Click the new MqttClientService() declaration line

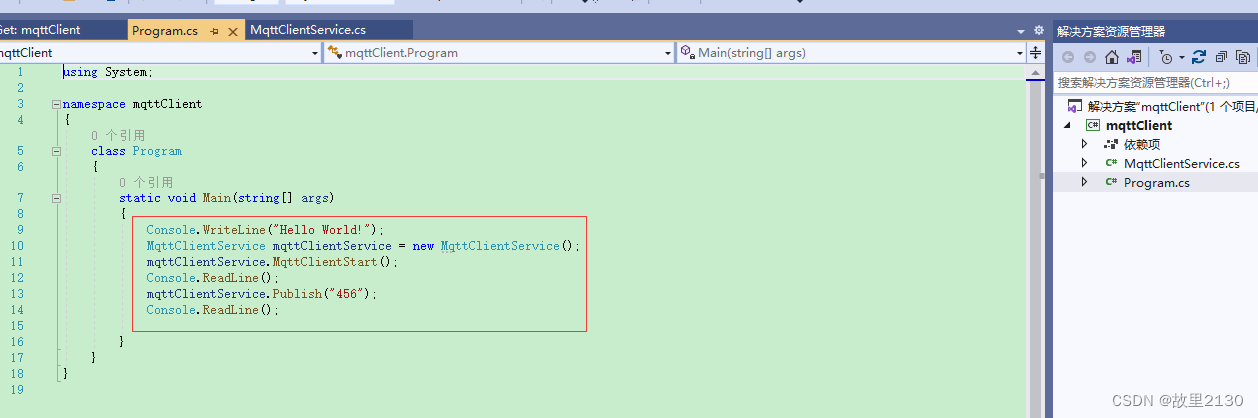click(x=363, y=246)
